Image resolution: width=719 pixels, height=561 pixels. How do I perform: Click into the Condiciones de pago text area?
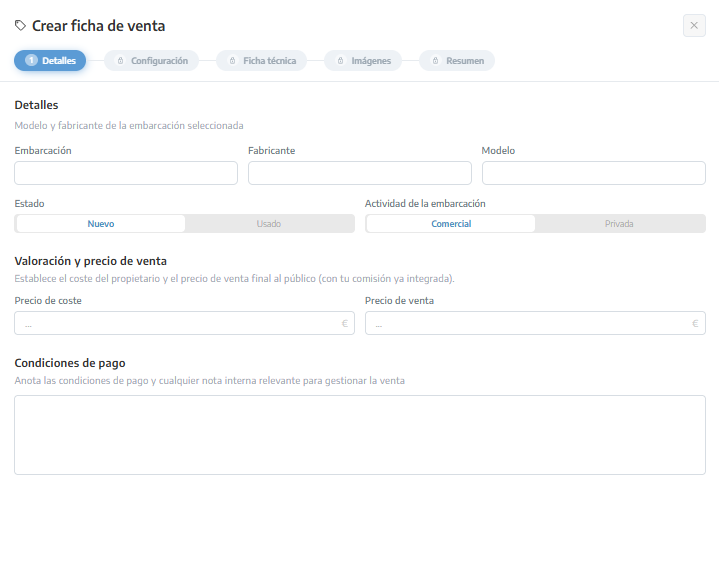pos(360,435)
